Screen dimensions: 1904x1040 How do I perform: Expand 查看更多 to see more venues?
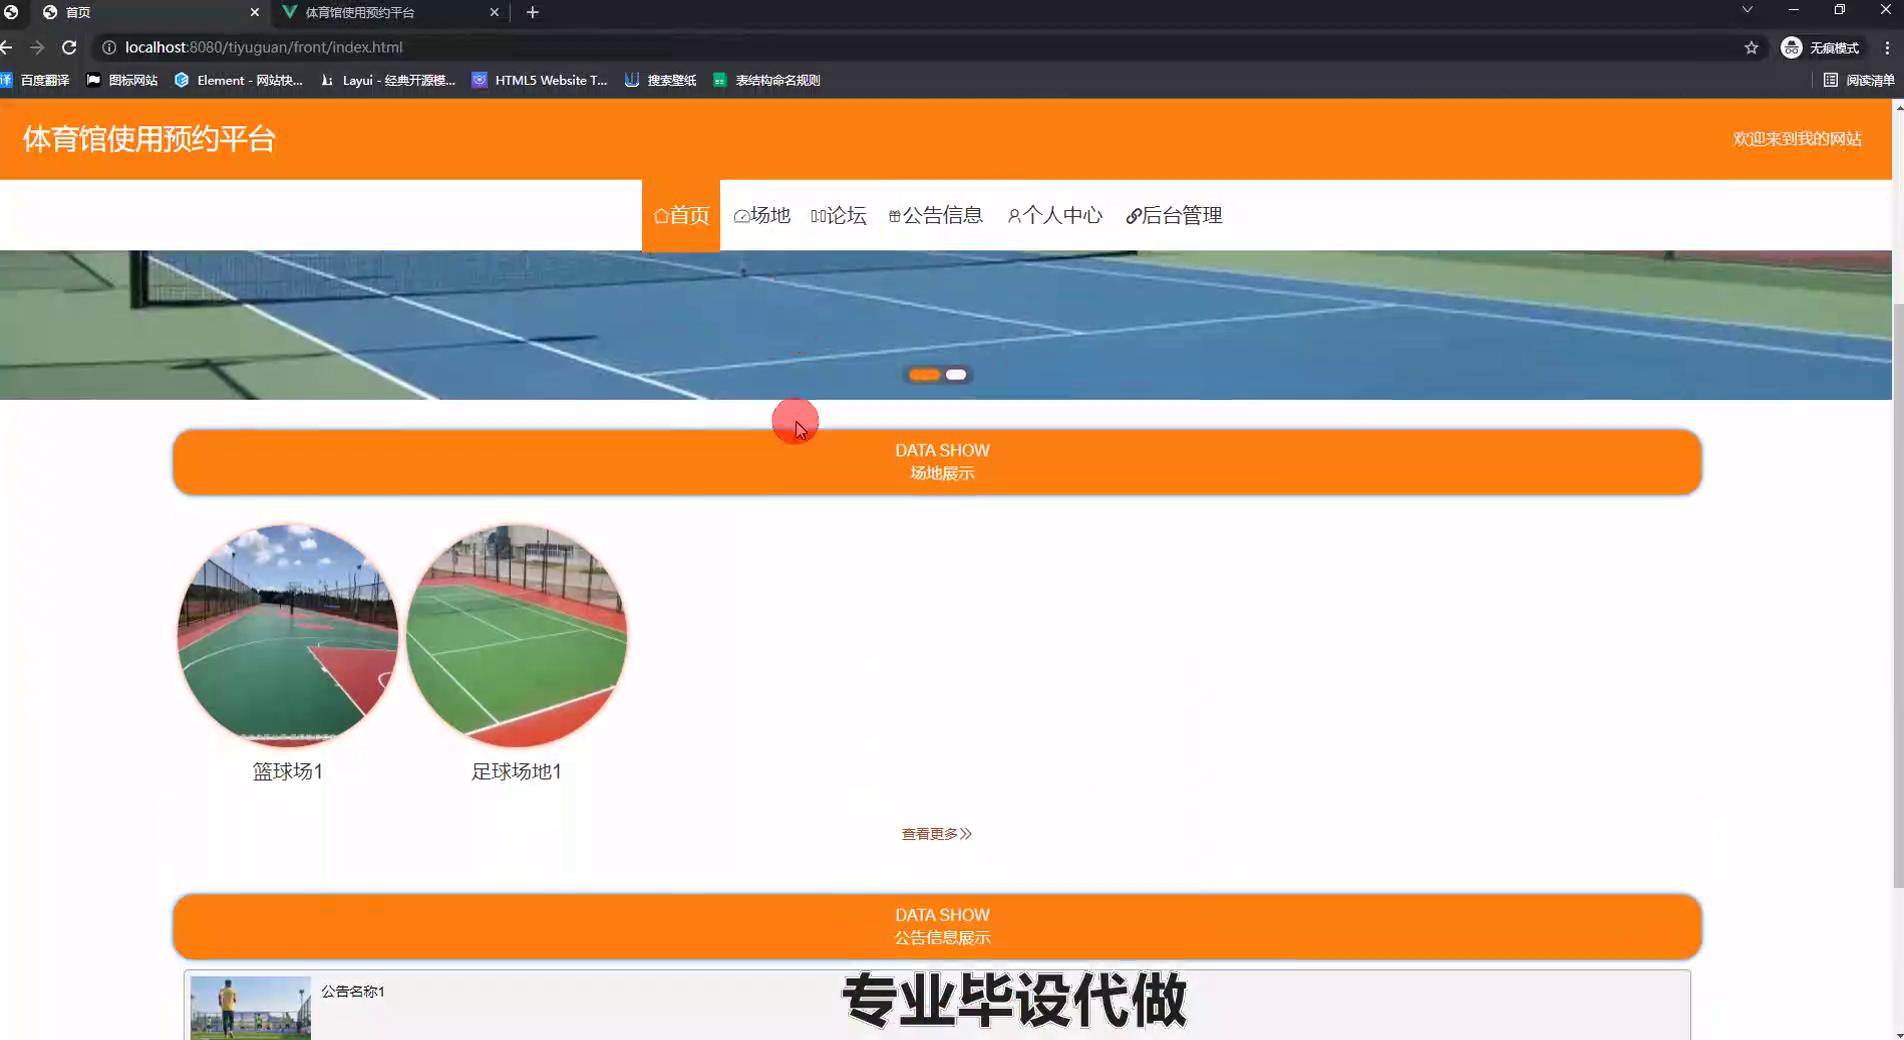coord(936,834)
